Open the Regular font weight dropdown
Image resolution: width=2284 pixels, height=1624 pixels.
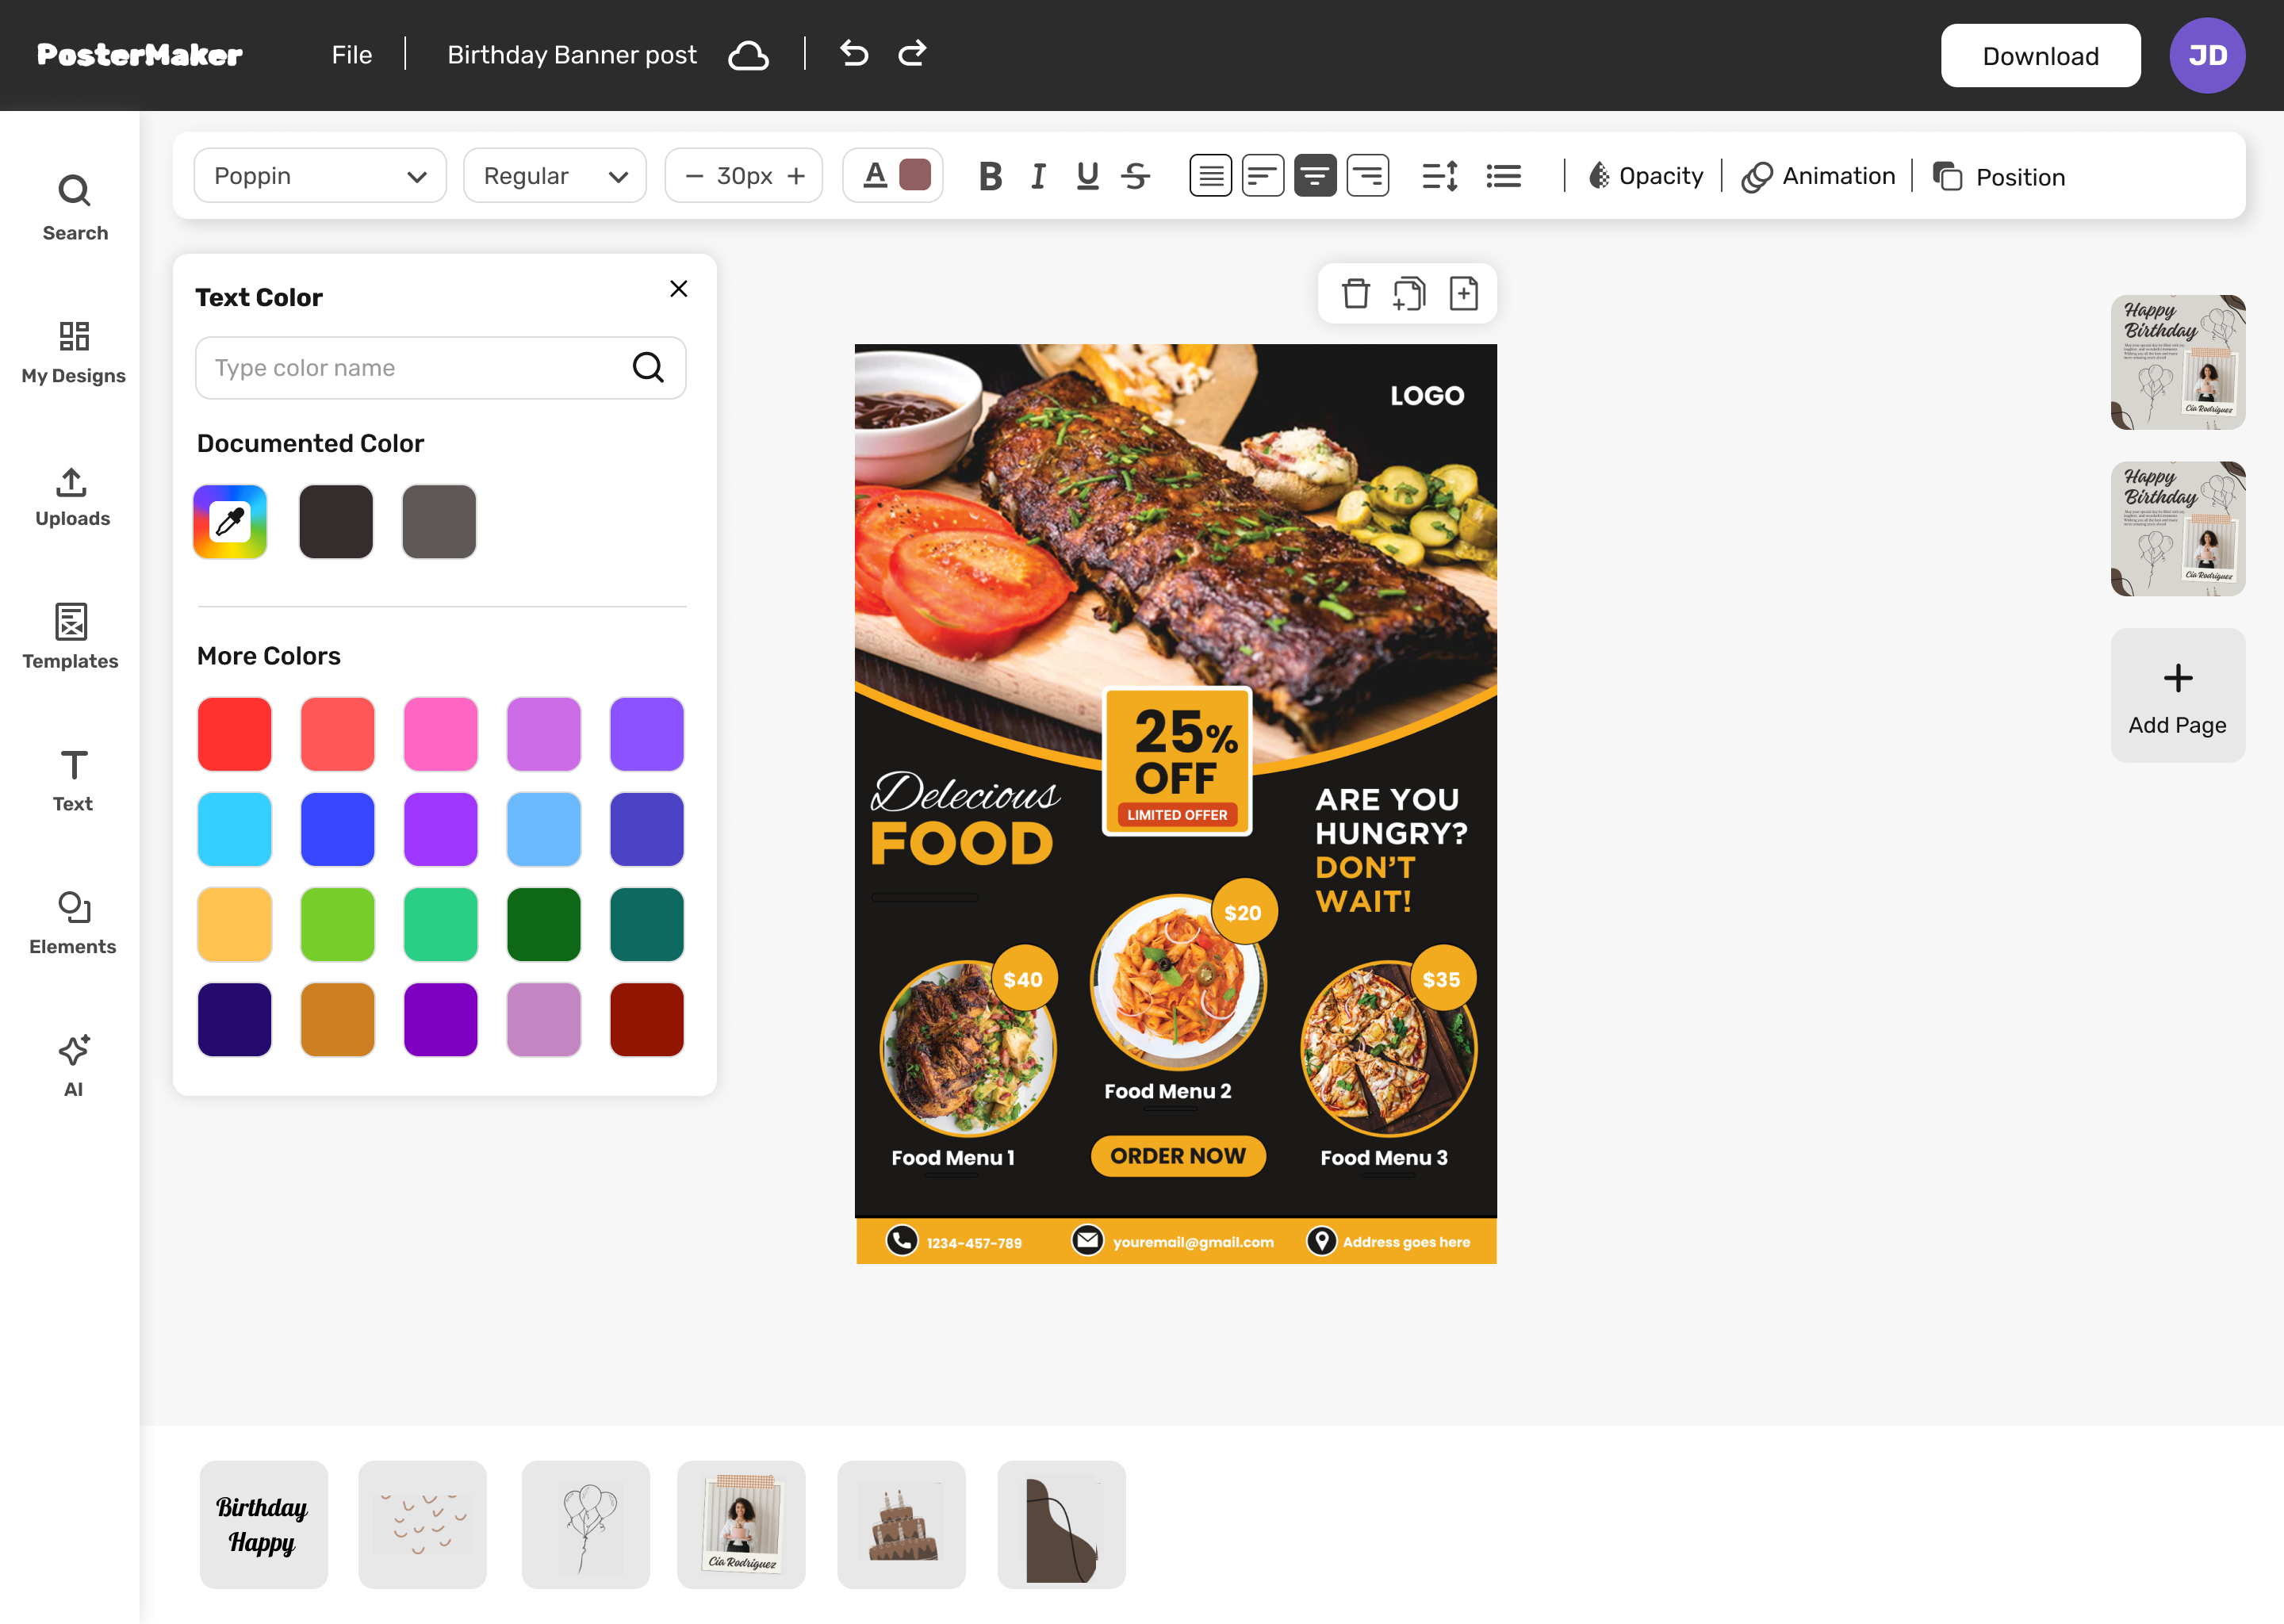click(554, 175)
